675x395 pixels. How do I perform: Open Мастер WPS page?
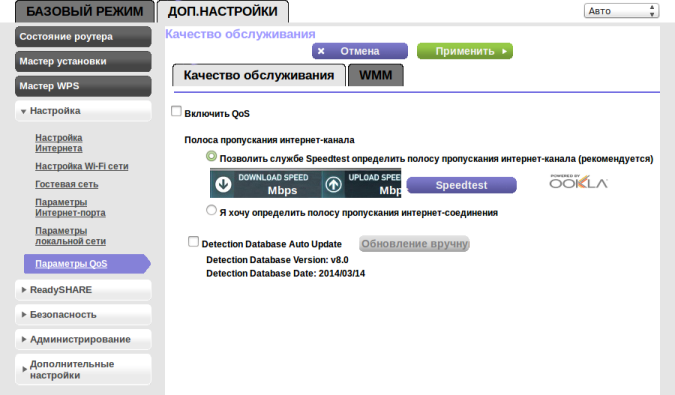(x=83, y=86)
